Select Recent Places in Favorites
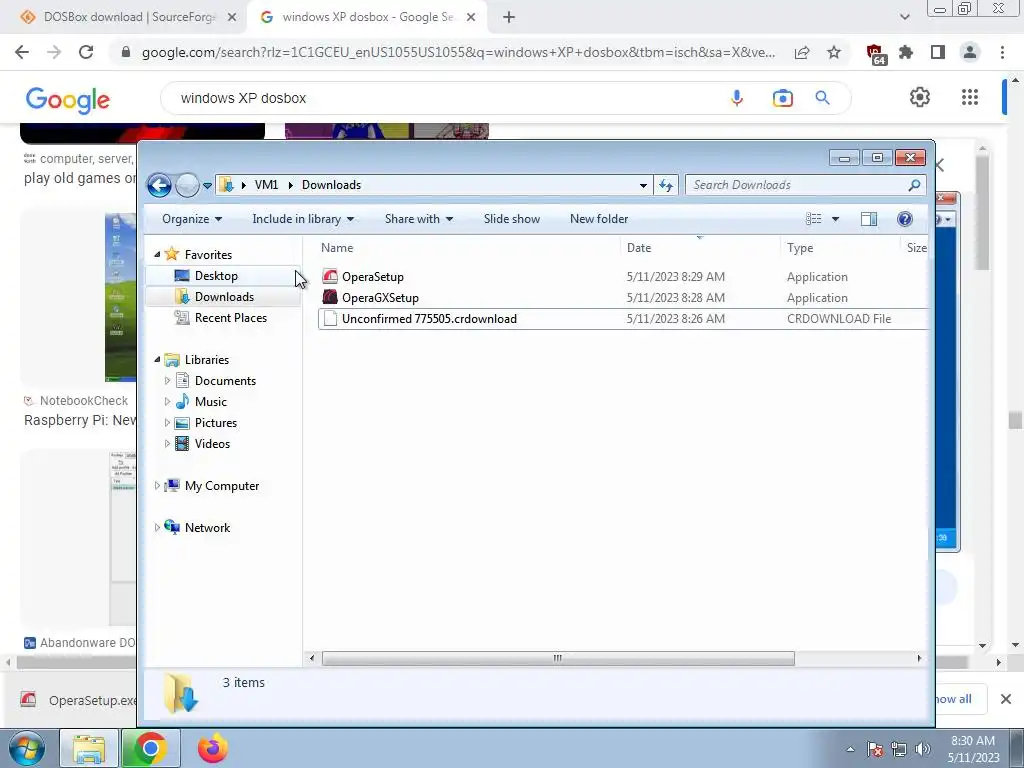Screen dimensions: 1024x768 231,317
